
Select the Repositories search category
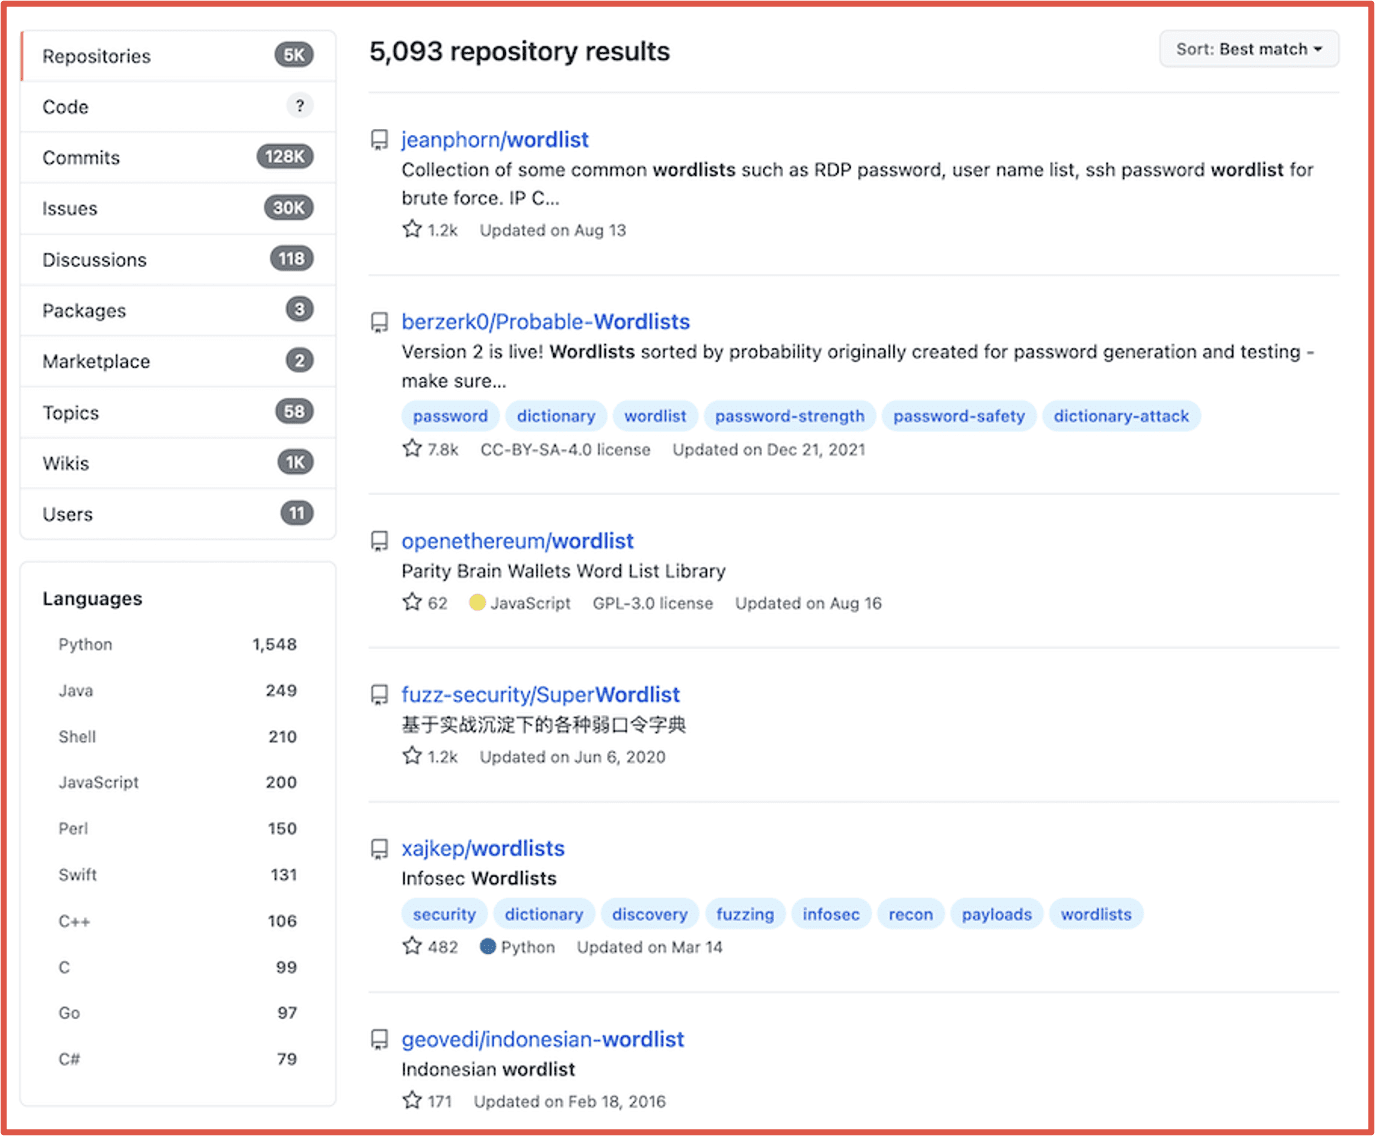pyautogui.click(x=178, y=56)
